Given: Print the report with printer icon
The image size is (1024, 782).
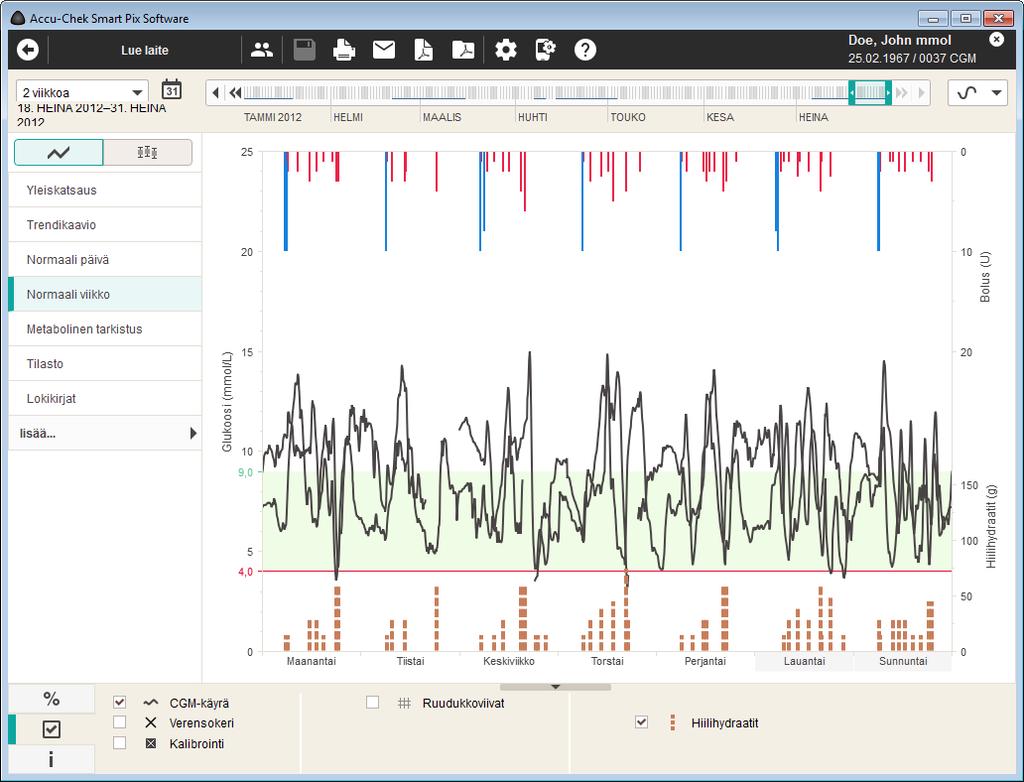Looking at the screenshot, I should (344, 50).
